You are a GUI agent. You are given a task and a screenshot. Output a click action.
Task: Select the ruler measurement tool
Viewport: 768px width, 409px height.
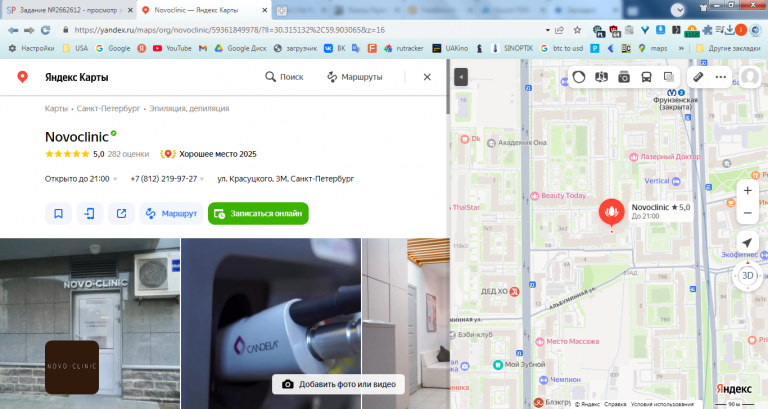pos(698,77)
